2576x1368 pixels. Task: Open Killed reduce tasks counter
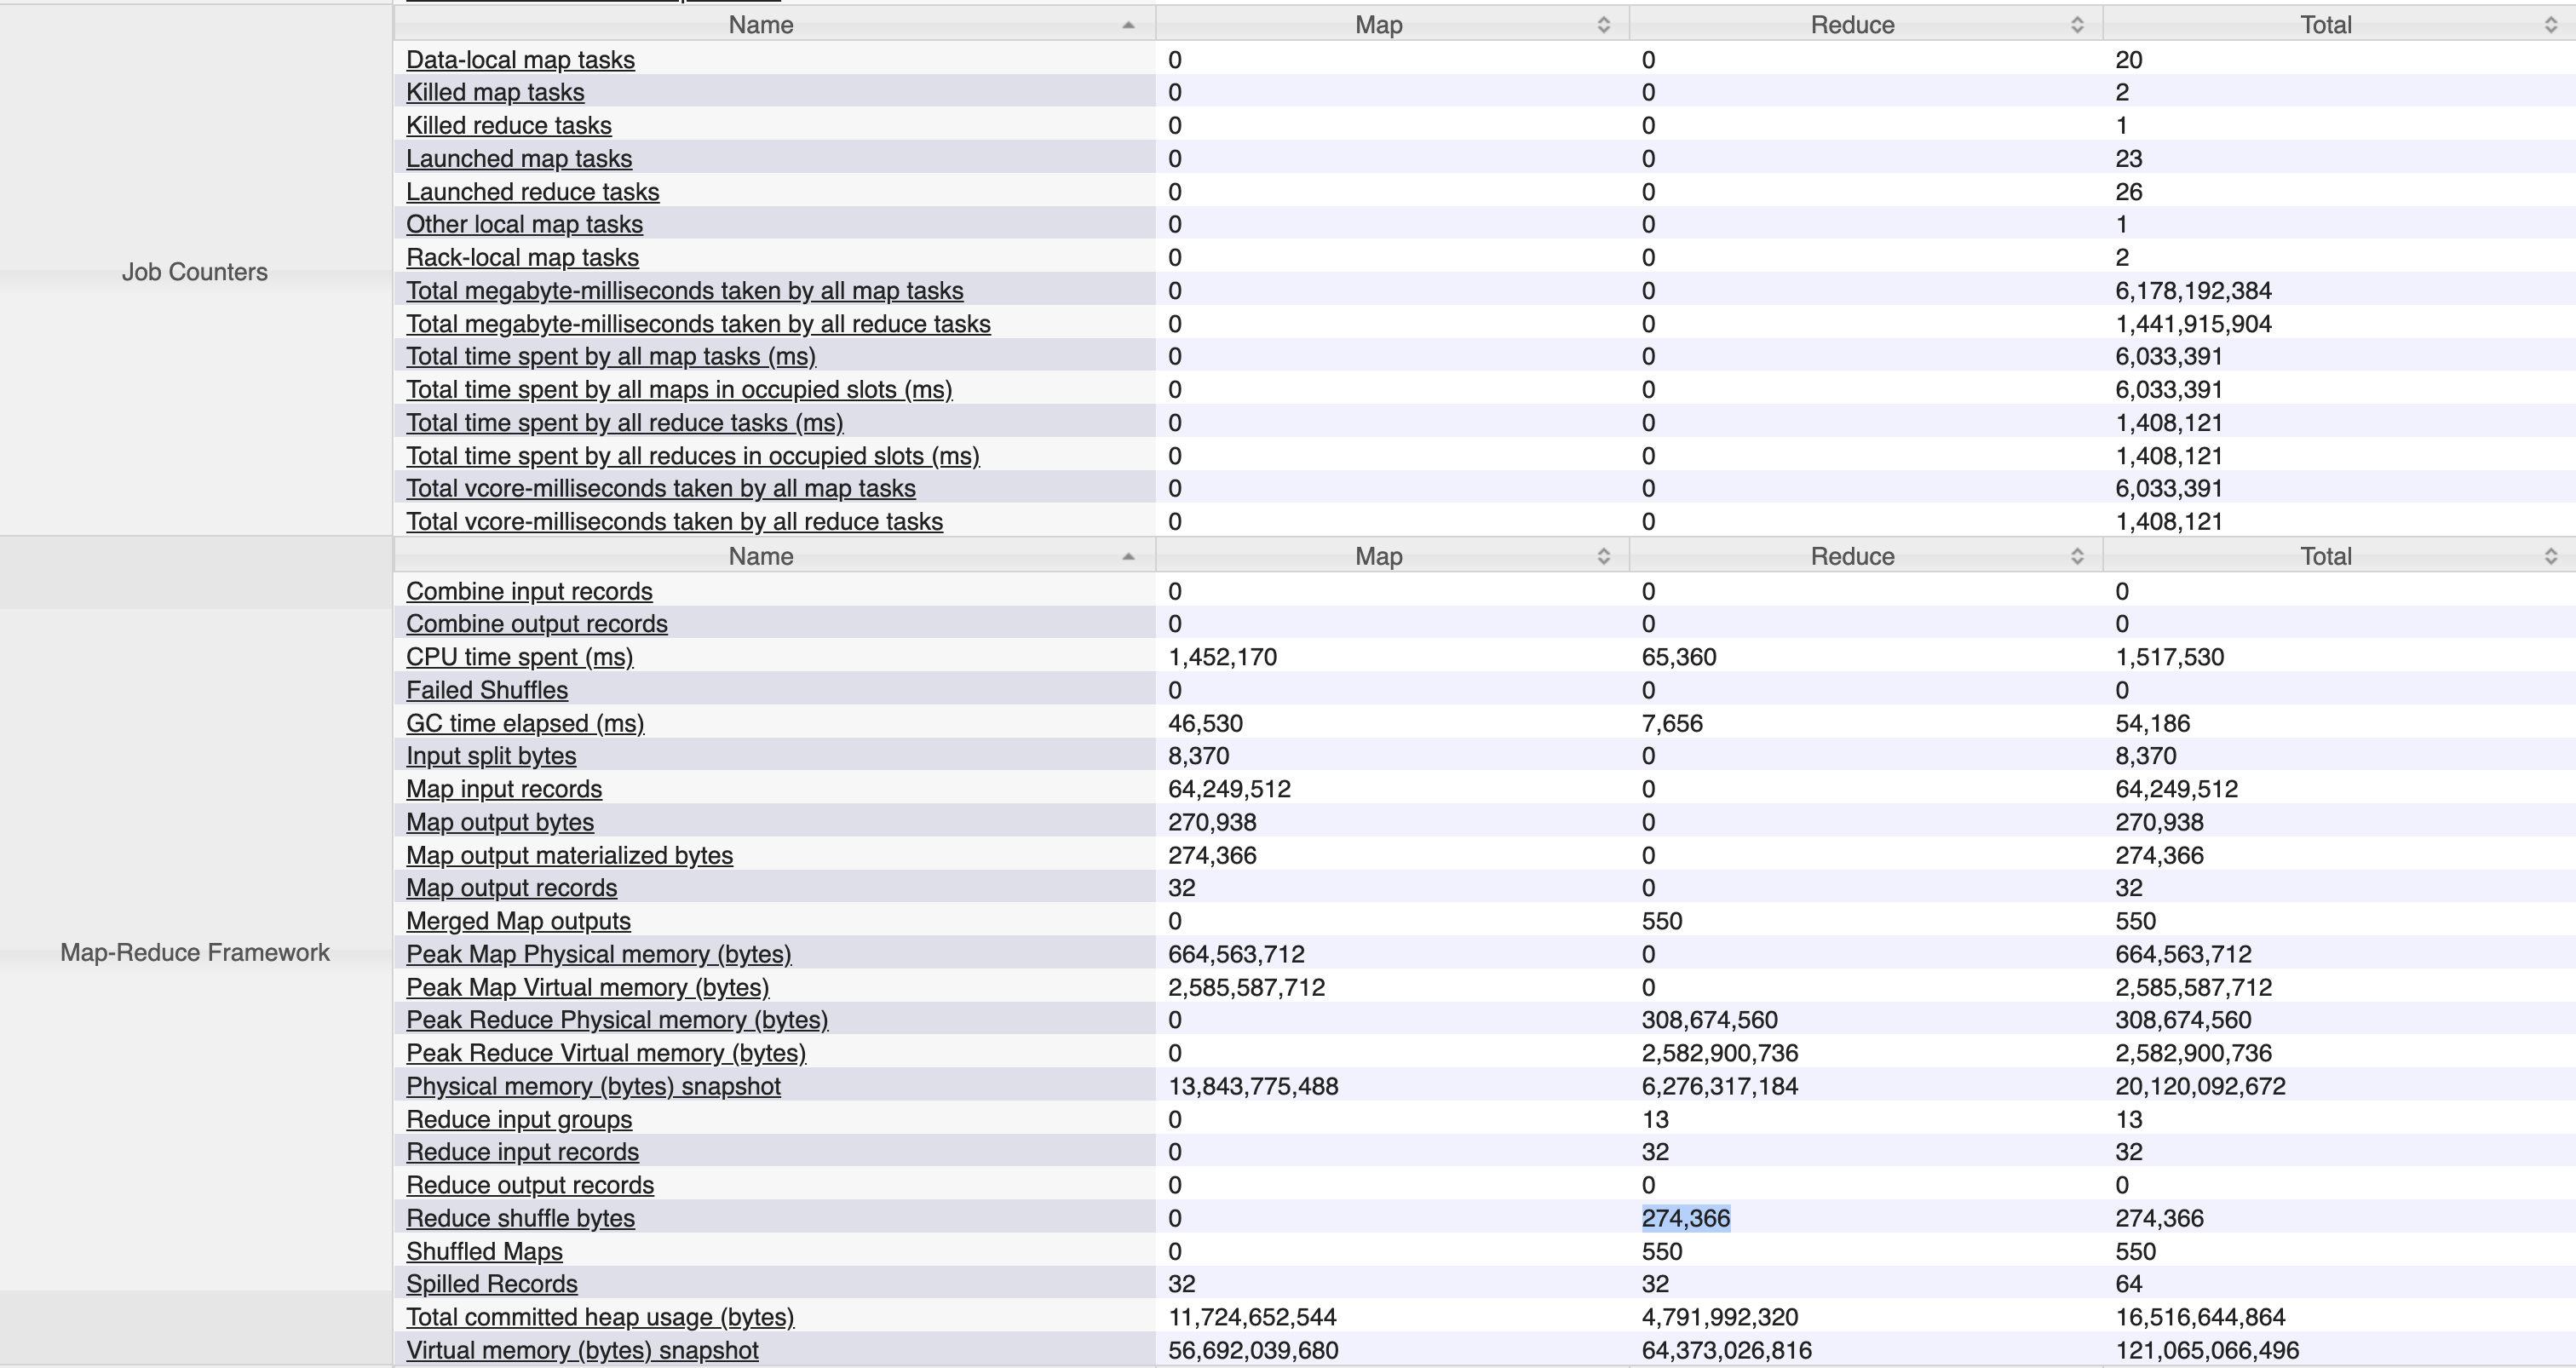(x=509, y=126)
